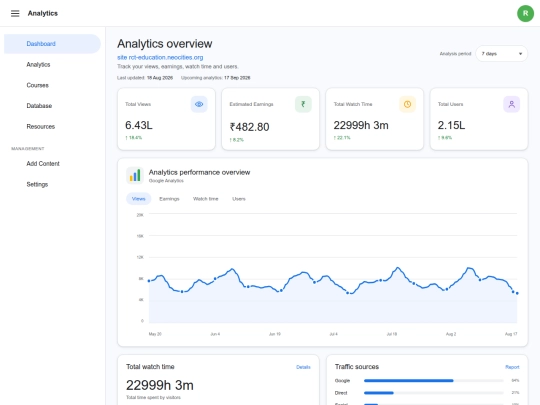
Task: Click the Google traffic source progress bar
Action: click(x=434, y=381)
